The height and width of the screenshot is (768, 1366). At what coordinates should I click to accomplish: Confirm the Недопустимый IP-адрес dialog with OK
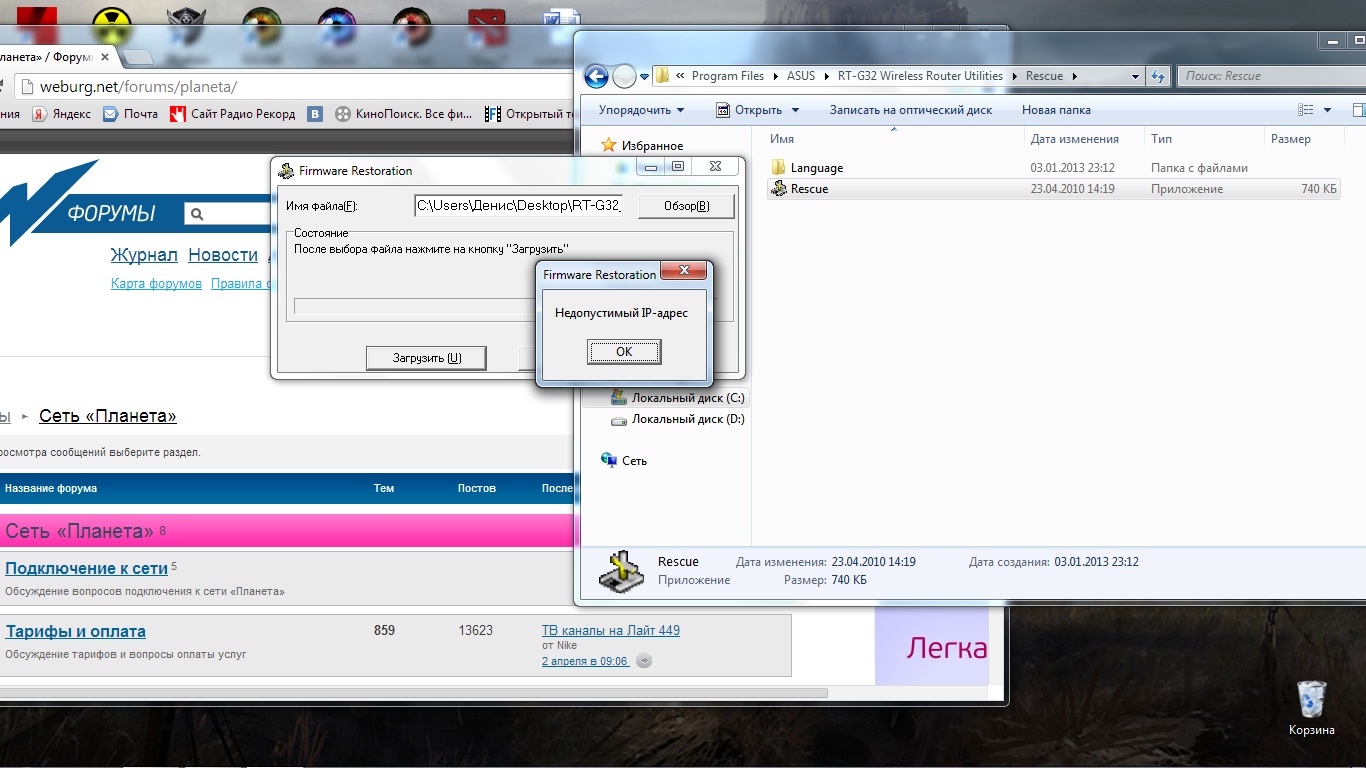tap(624, 352)
